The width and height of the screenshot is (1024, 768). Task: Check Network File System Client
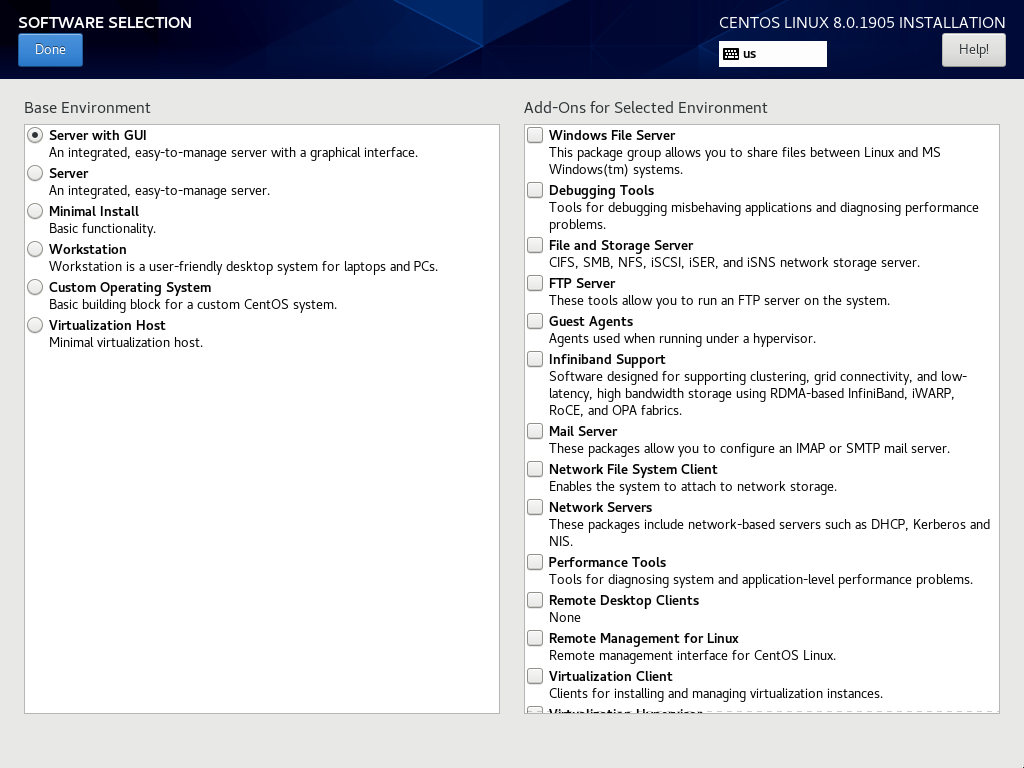click(536, 469)
